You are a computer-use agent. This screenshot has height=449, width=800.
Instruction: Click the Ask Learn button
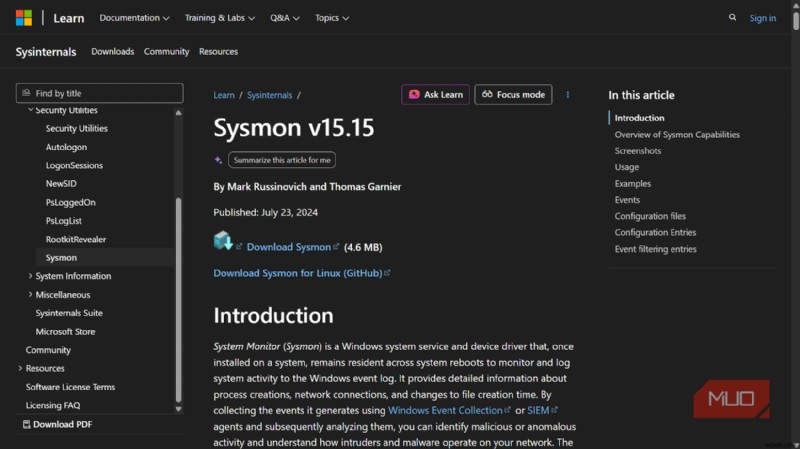(x=435, y=94)
